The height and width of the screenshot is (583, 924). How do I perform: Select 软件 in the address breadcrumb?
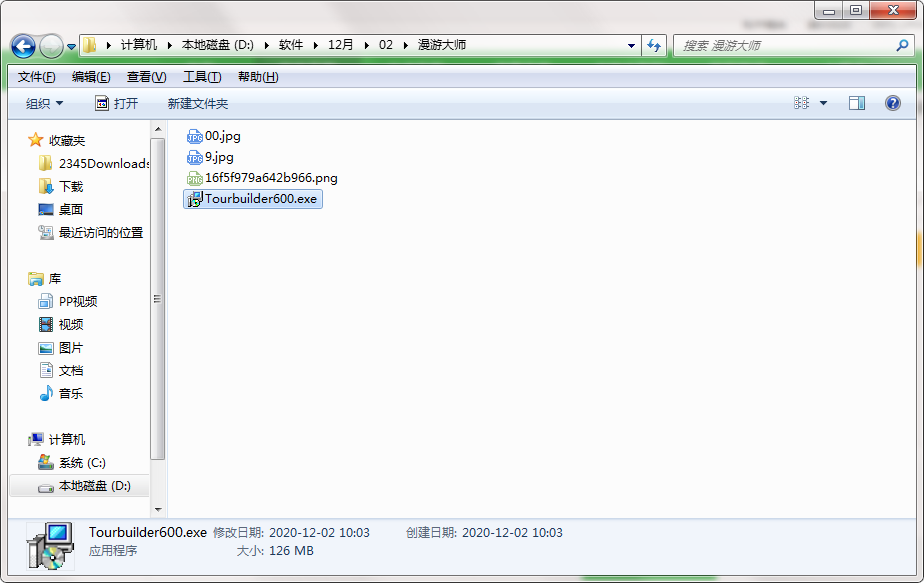pos(291,45)
